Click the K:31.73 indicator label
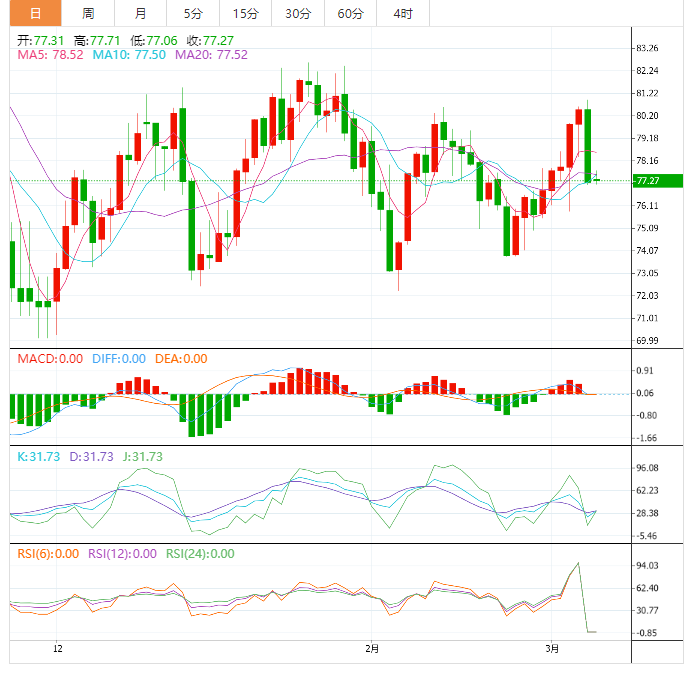The width and height of the screenshot is (691, 674). [x=39, y=457]
